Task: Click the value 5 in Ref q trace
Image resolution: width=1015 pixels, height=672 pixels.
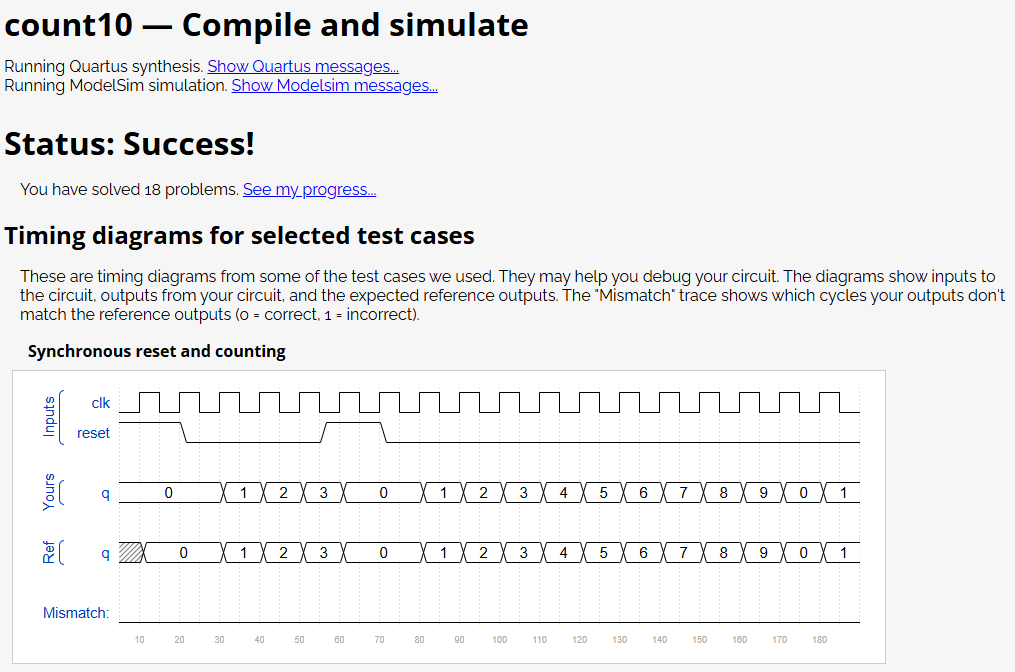Action: click(x=603, y=553)
